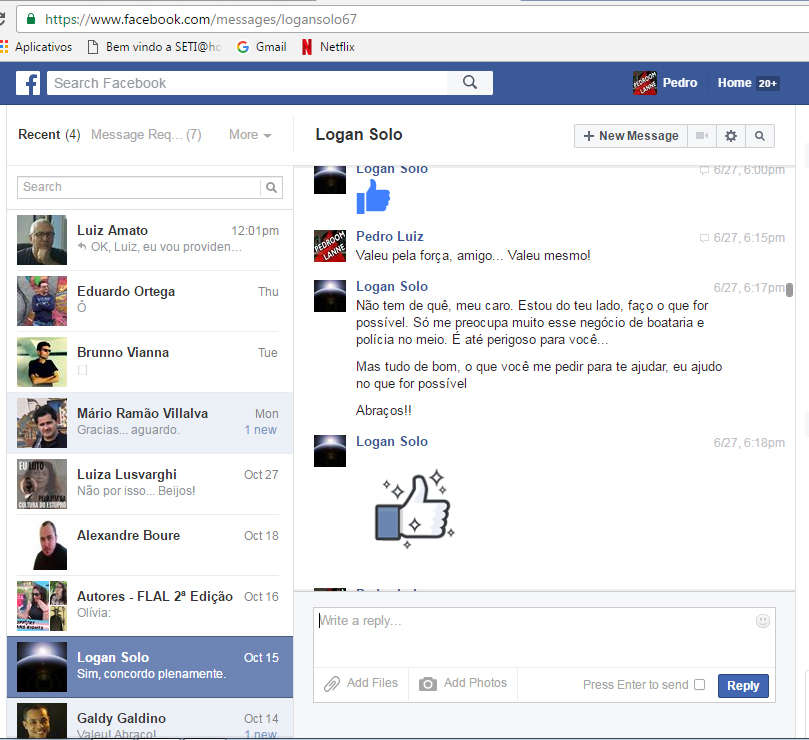Click 'Valeu pela força, amigo... Valeu mesmo!' message

pyautogui.click(x=473, y=255)
